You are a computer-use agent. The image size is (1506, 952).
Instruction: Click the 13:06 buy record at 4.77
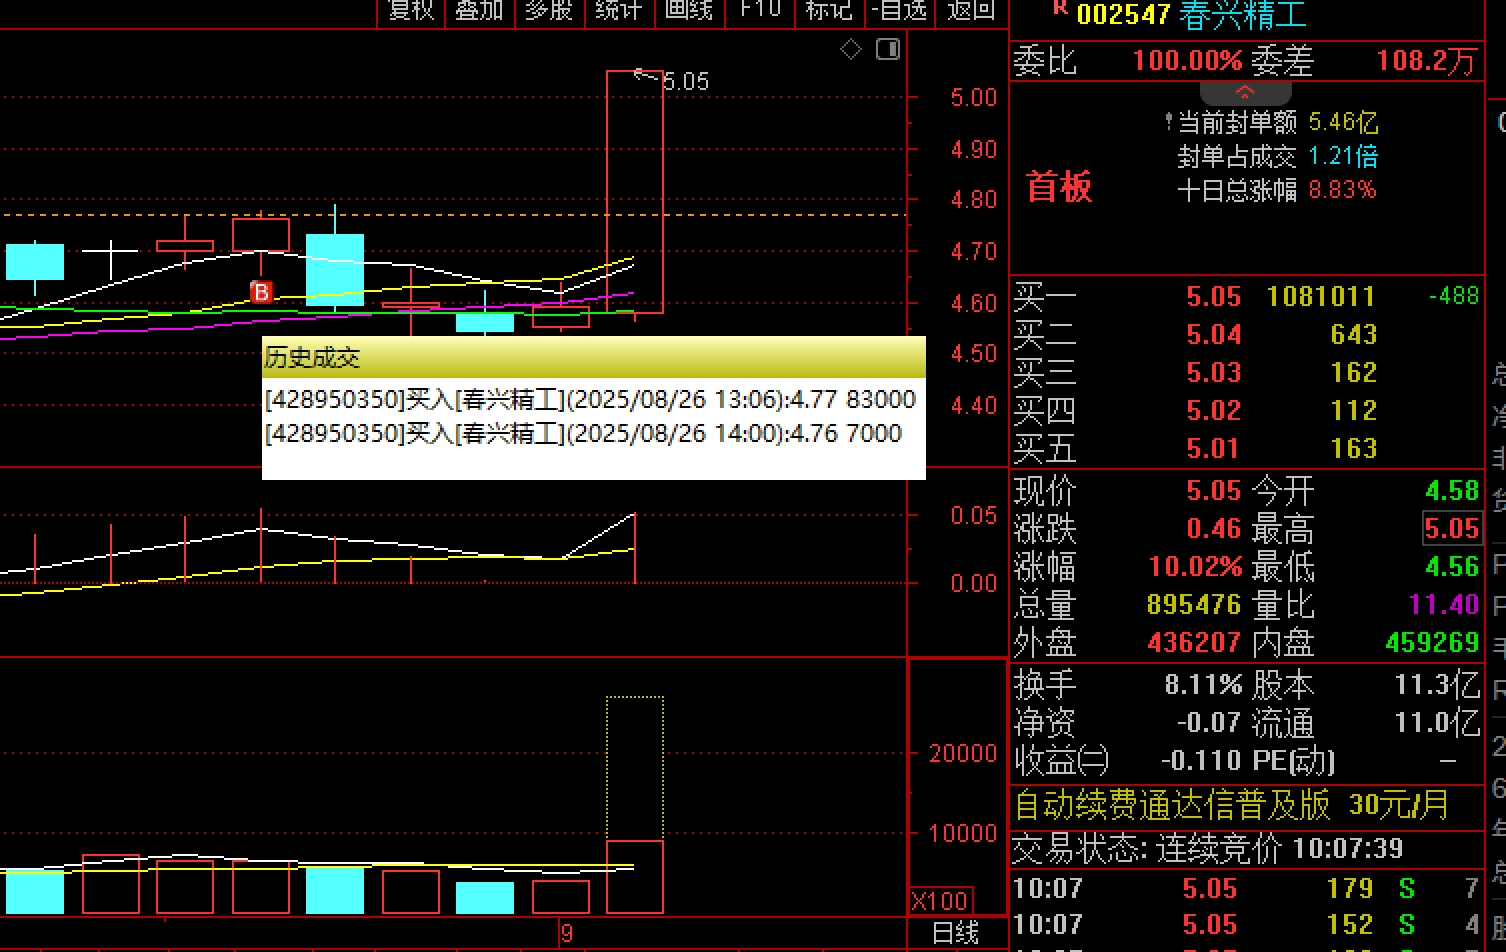coord(590,400)
